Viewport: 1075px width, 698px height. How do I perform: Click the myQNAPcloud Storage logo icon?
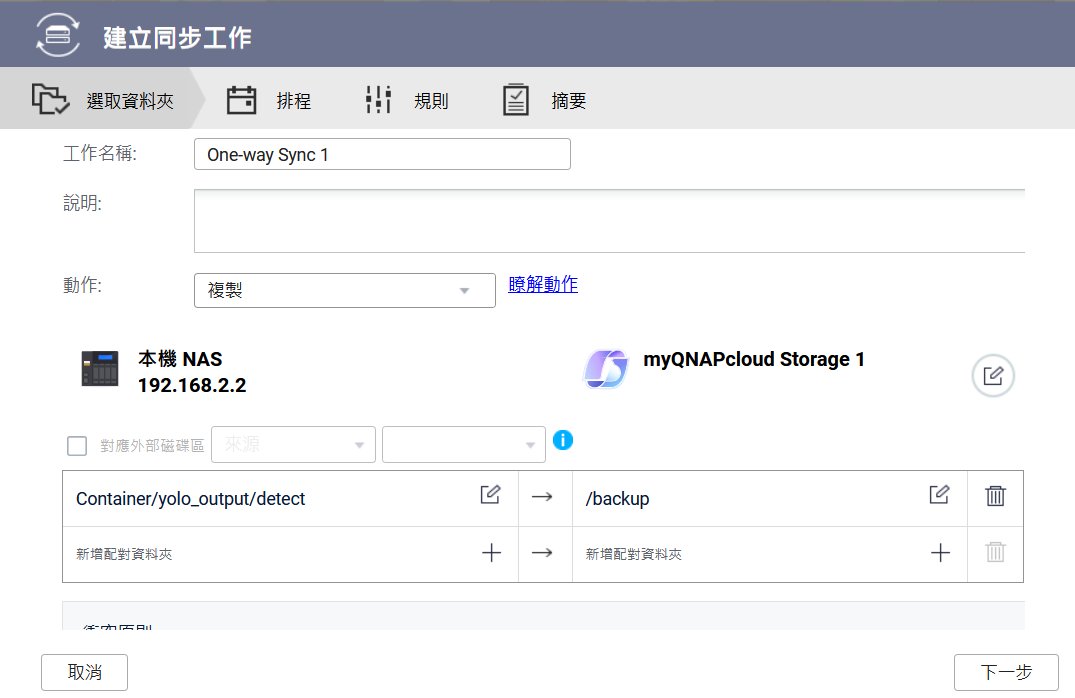coord(605,369)
